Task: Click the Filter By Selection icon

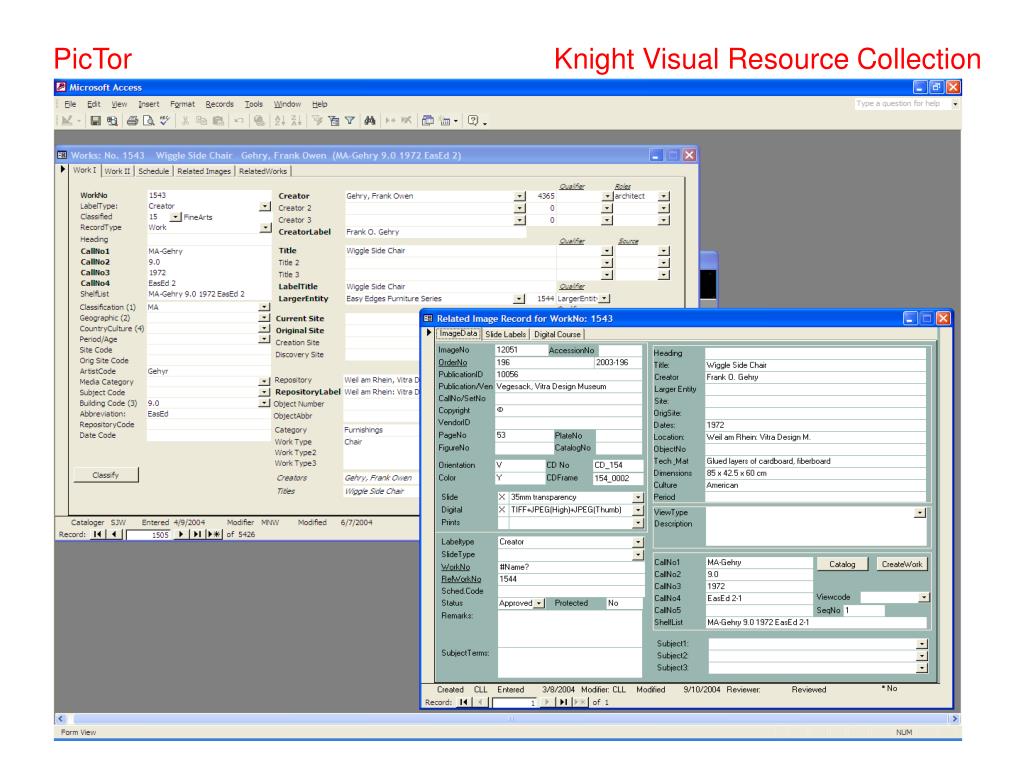Action: (x=317, y=121)
